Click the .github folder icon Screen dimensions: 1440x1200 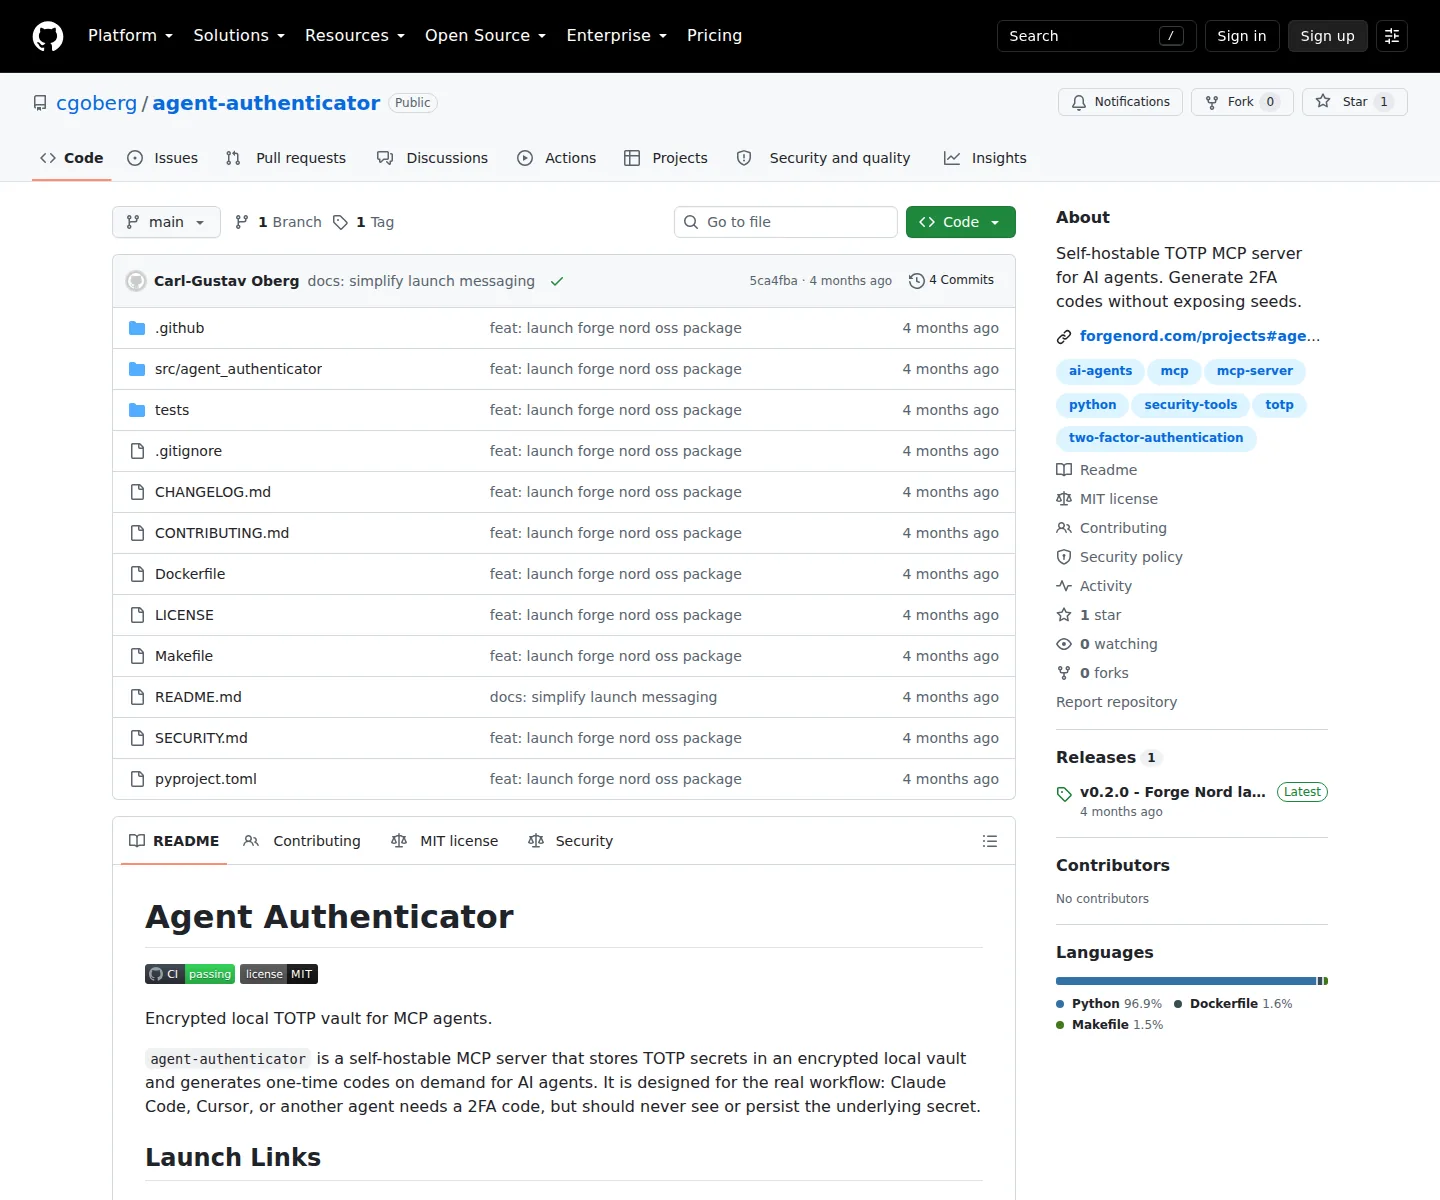137,328
